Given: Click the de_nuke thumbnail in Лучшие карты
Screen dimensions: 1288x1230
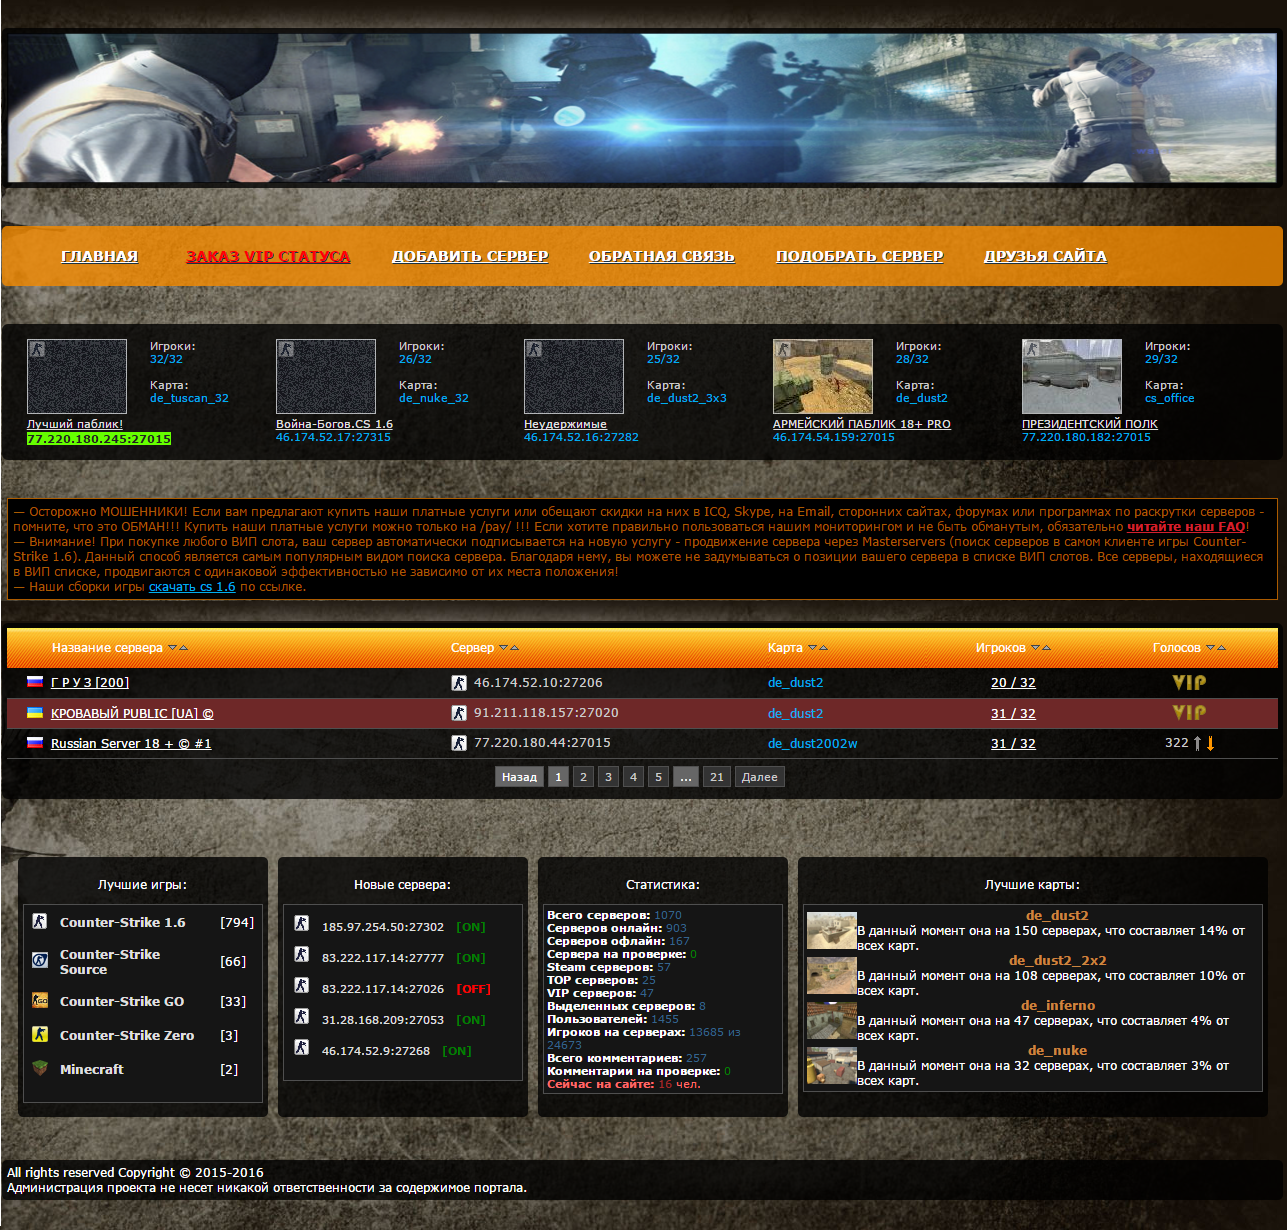Looking at the screenshot, I should tap(832, 1066).
